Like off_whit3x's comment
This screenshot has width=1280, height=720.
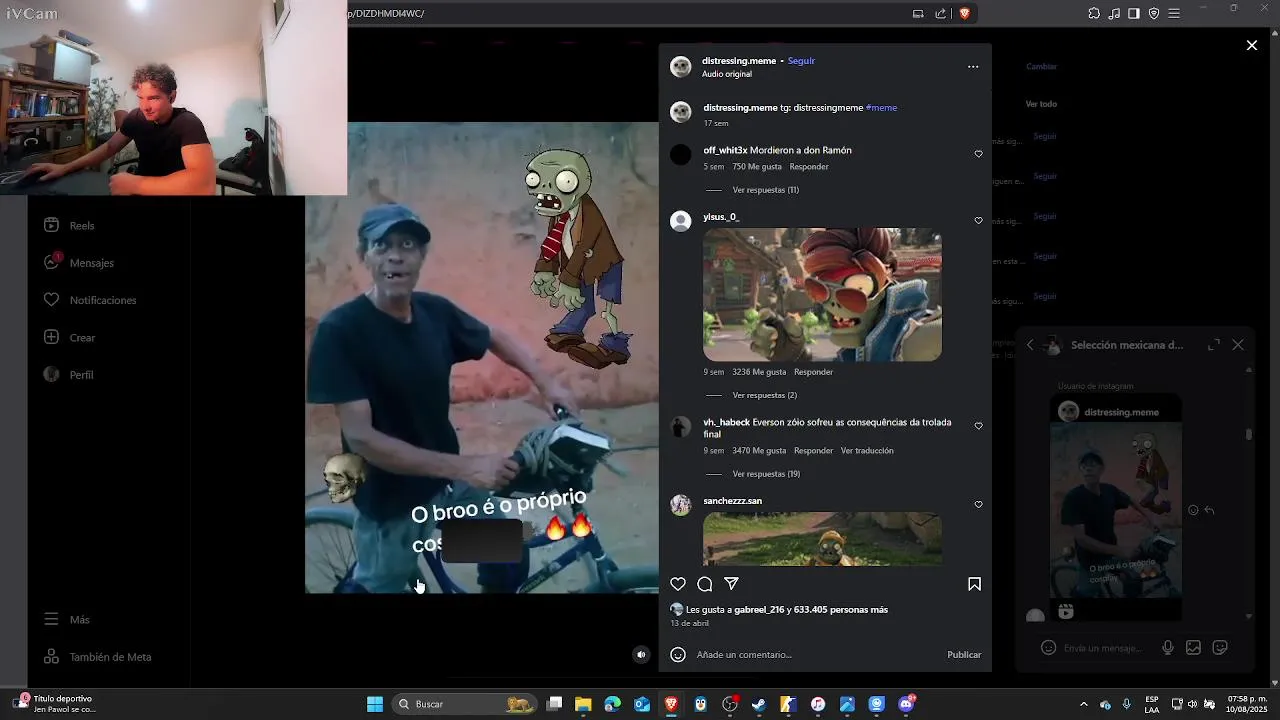pyautogui.click(x=979, y=154)
